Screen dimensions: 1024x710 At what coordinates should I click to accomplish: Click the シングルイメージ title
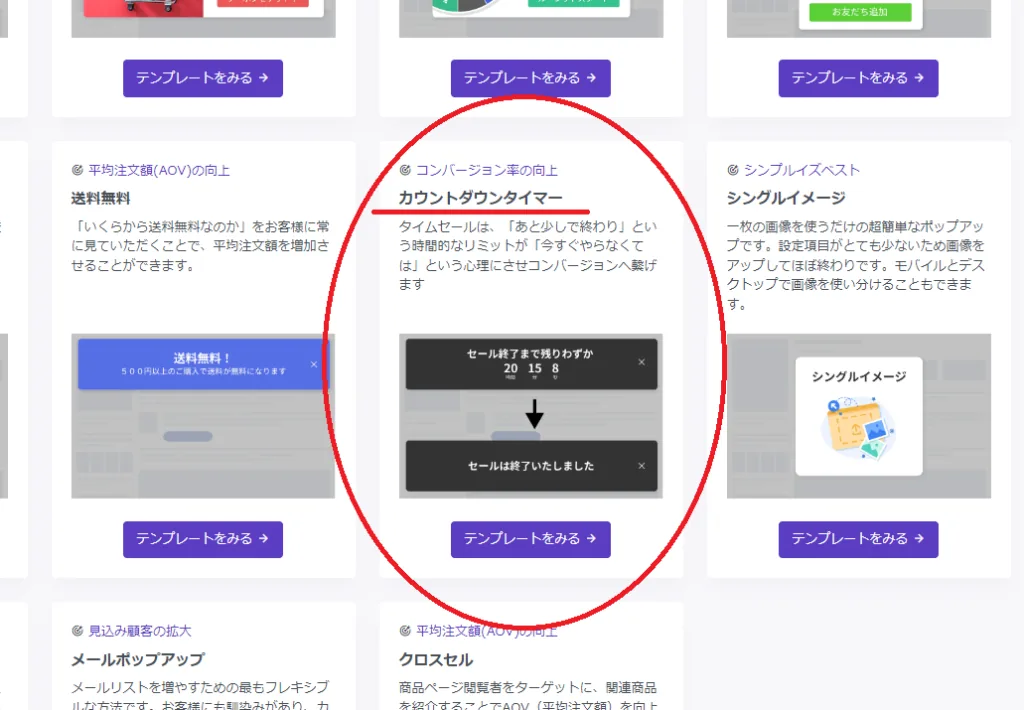[x=786, y=198]
